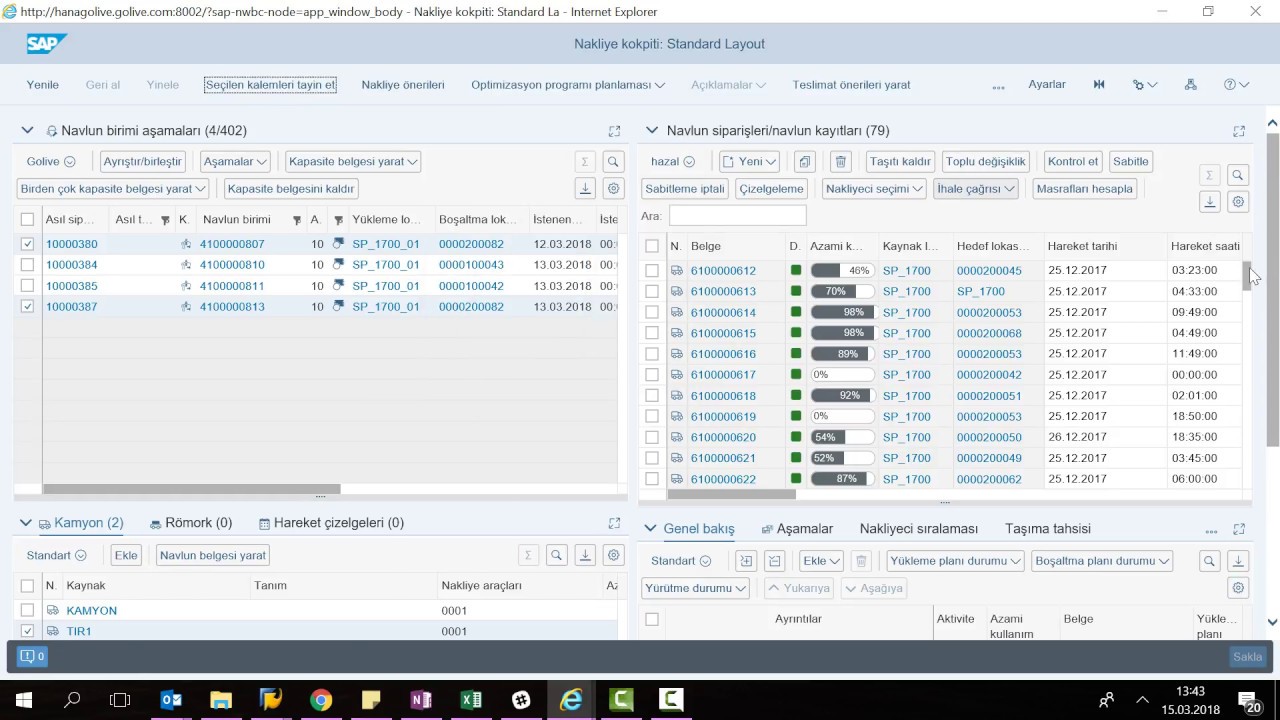
Task: Click 46% utilization bar for order 6100000612
Action: (842, 271)
